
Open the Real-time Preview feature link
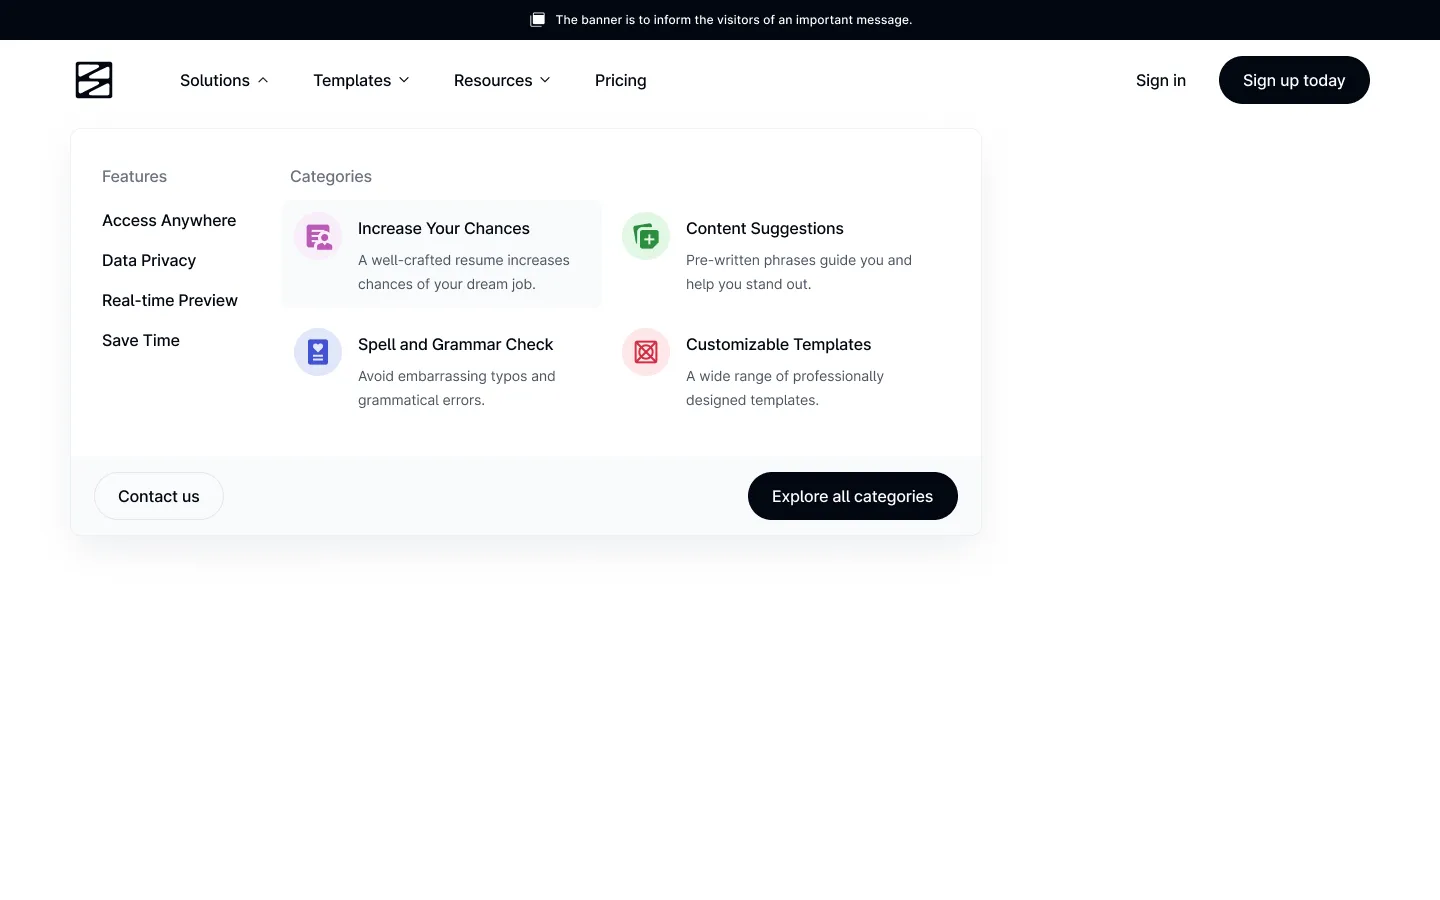coord(170,300)
